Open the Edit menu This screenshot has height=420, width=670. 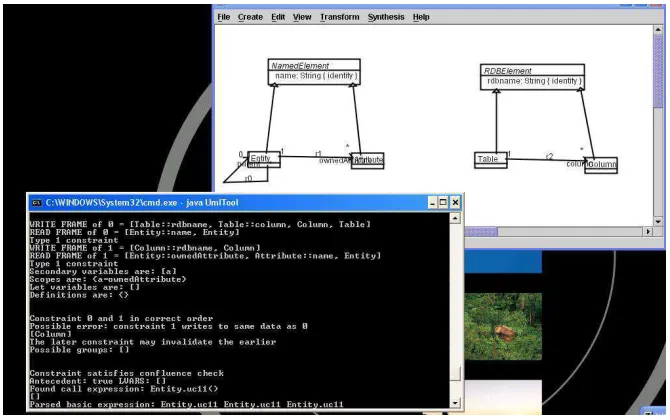click(x=278, y=17)
